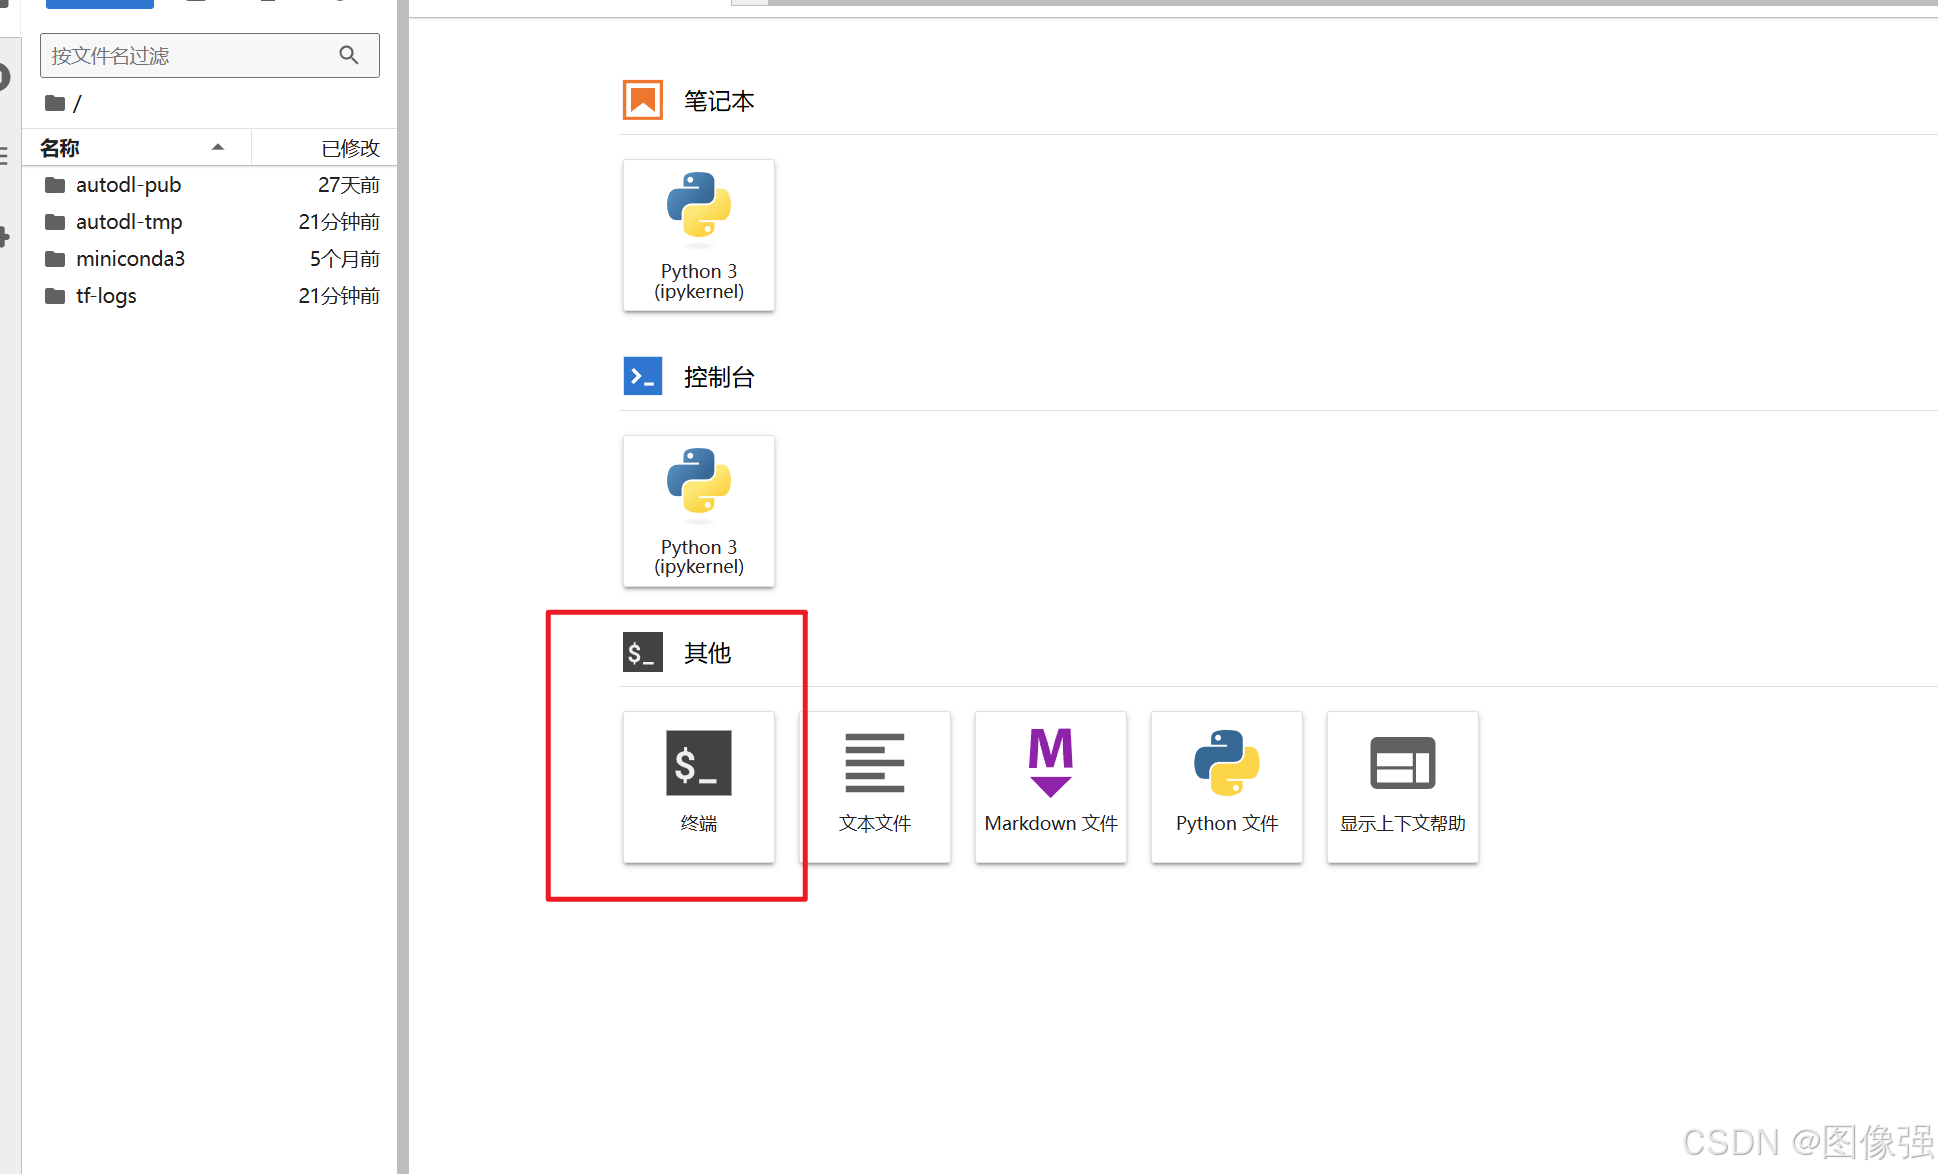
Task: Open a new 终端 terminal
Action: [698, 787]
